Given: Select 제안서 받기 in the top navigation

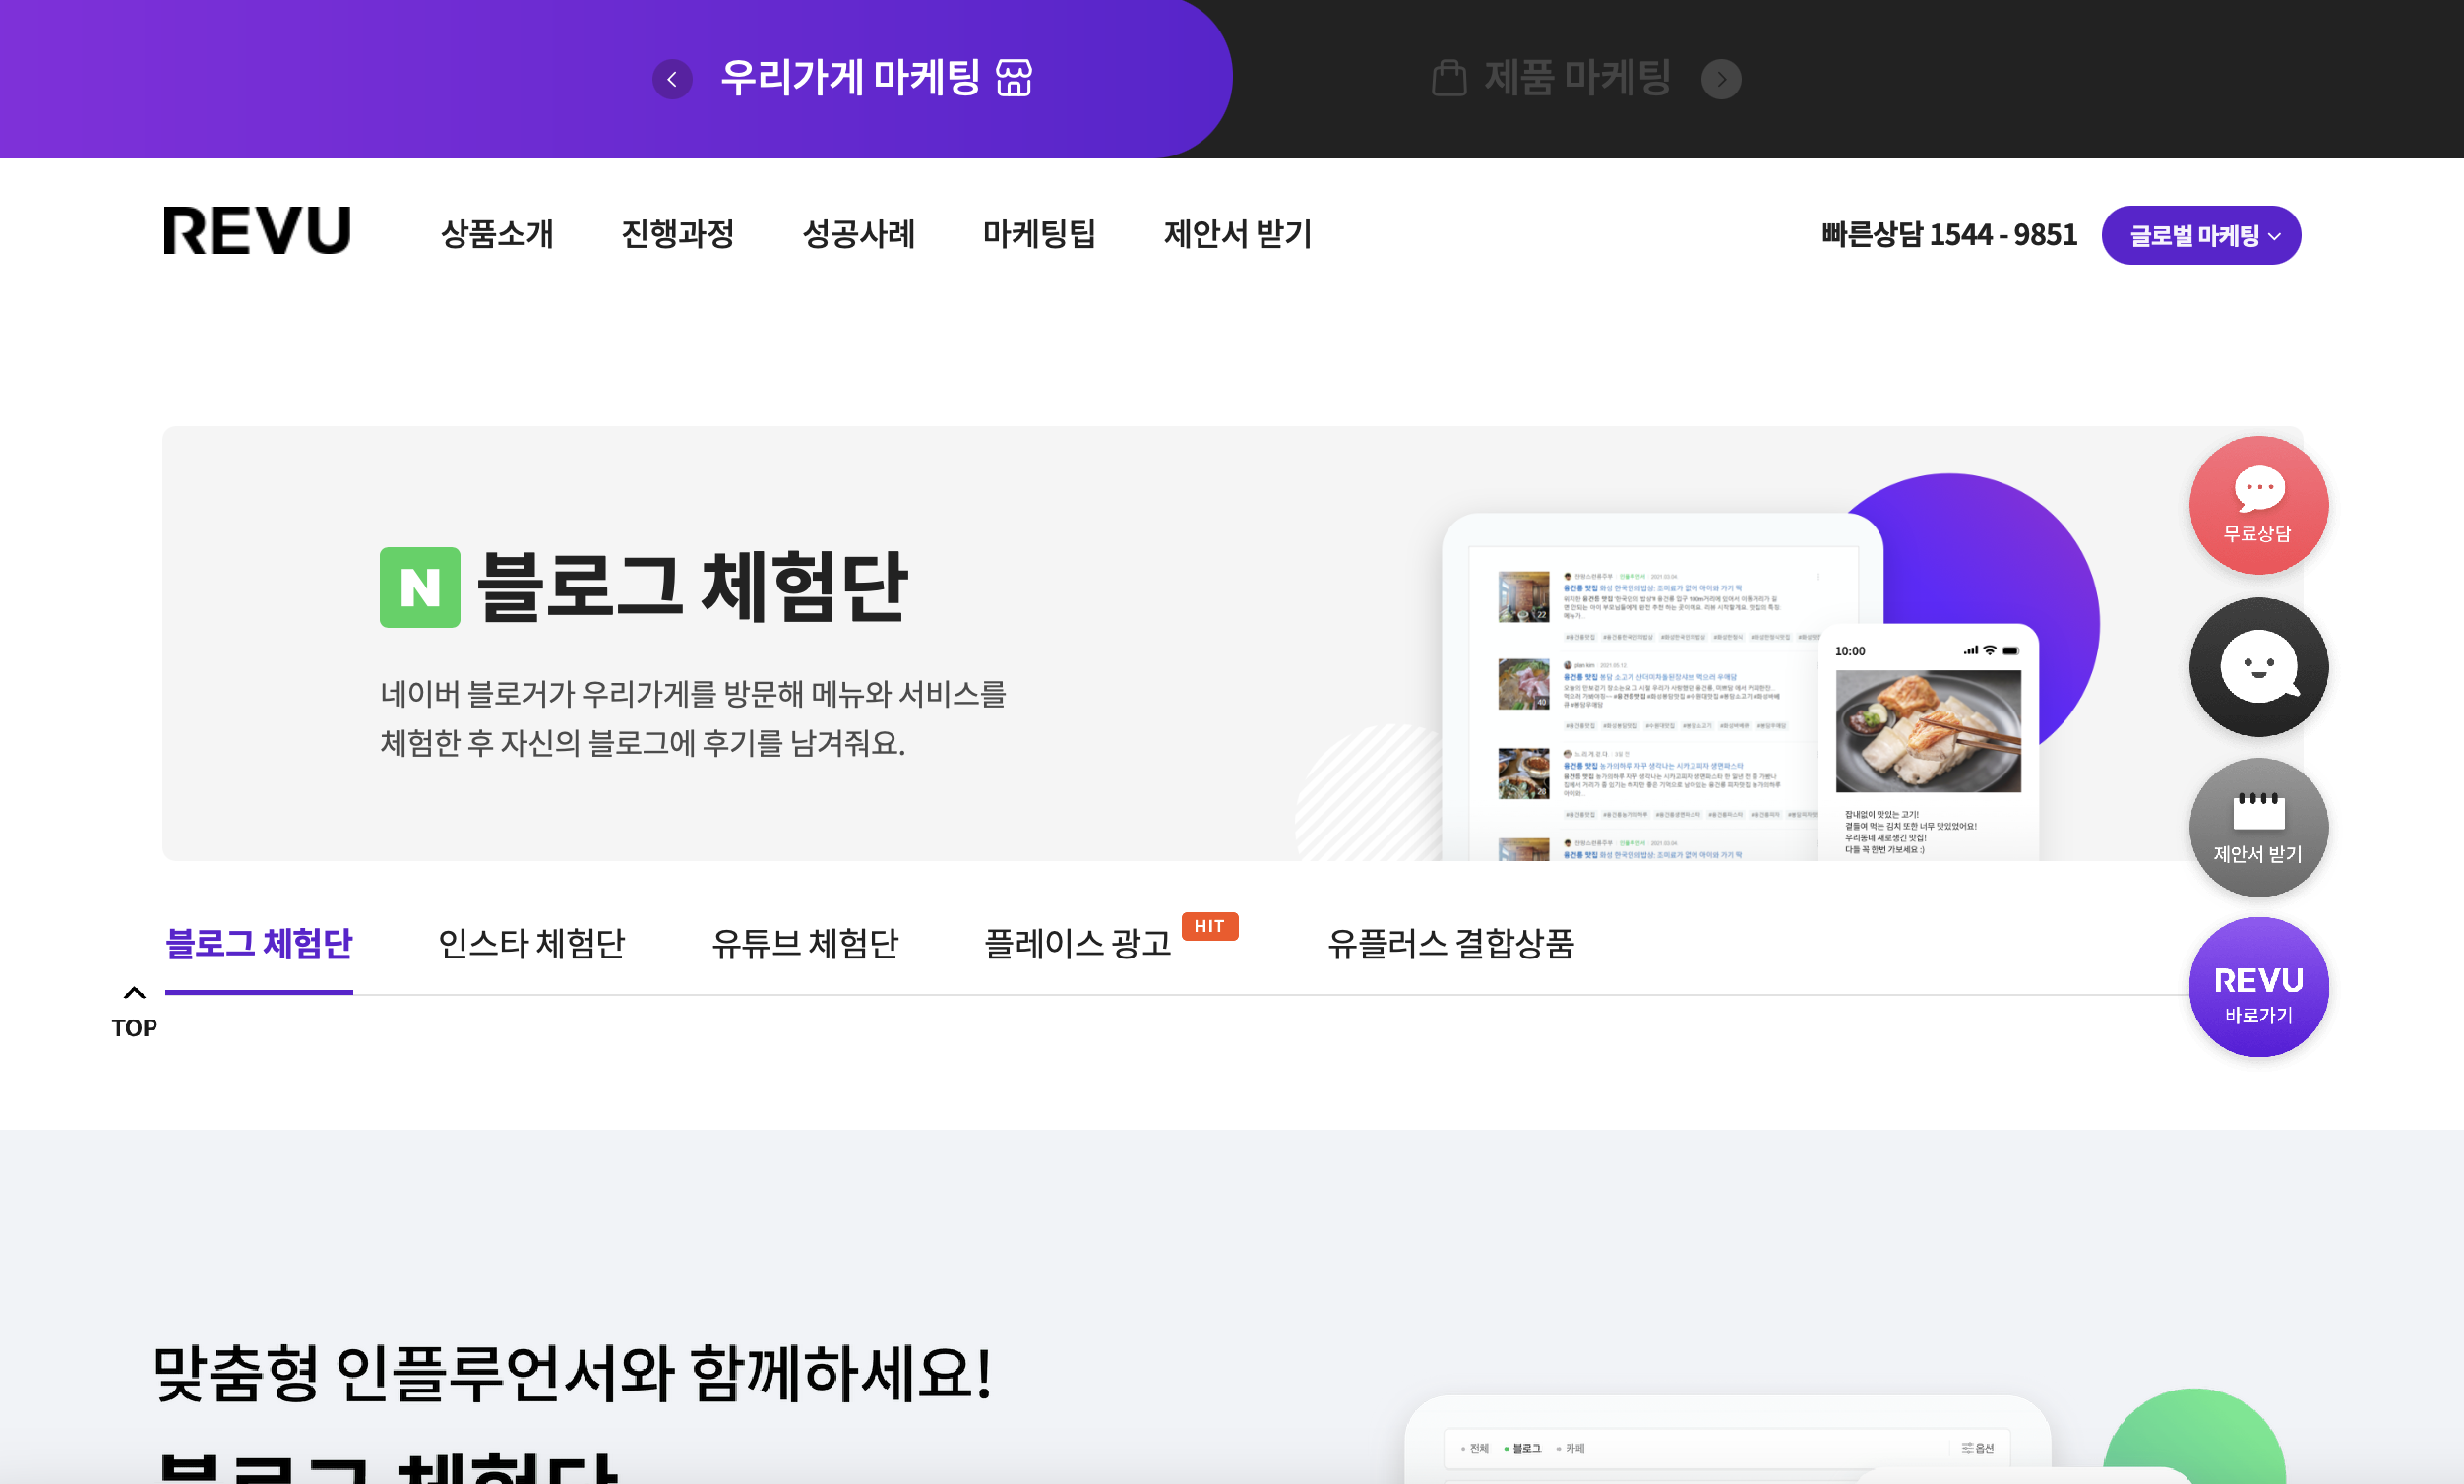Looking at the screenshot, I should tap(1238, 234).
